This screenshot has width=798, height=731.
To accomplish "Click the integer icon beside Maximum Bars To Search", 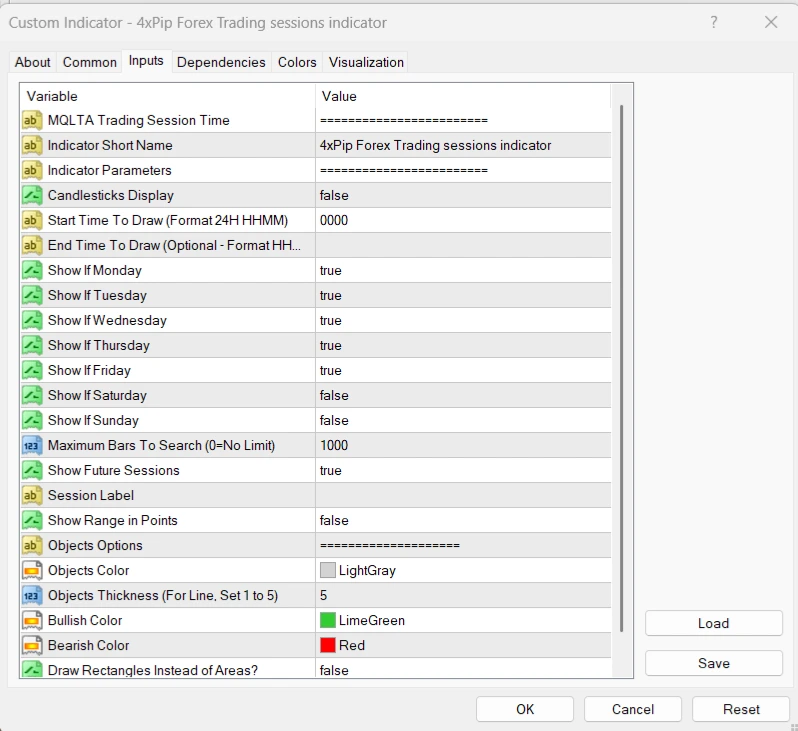I will [32, 445].
